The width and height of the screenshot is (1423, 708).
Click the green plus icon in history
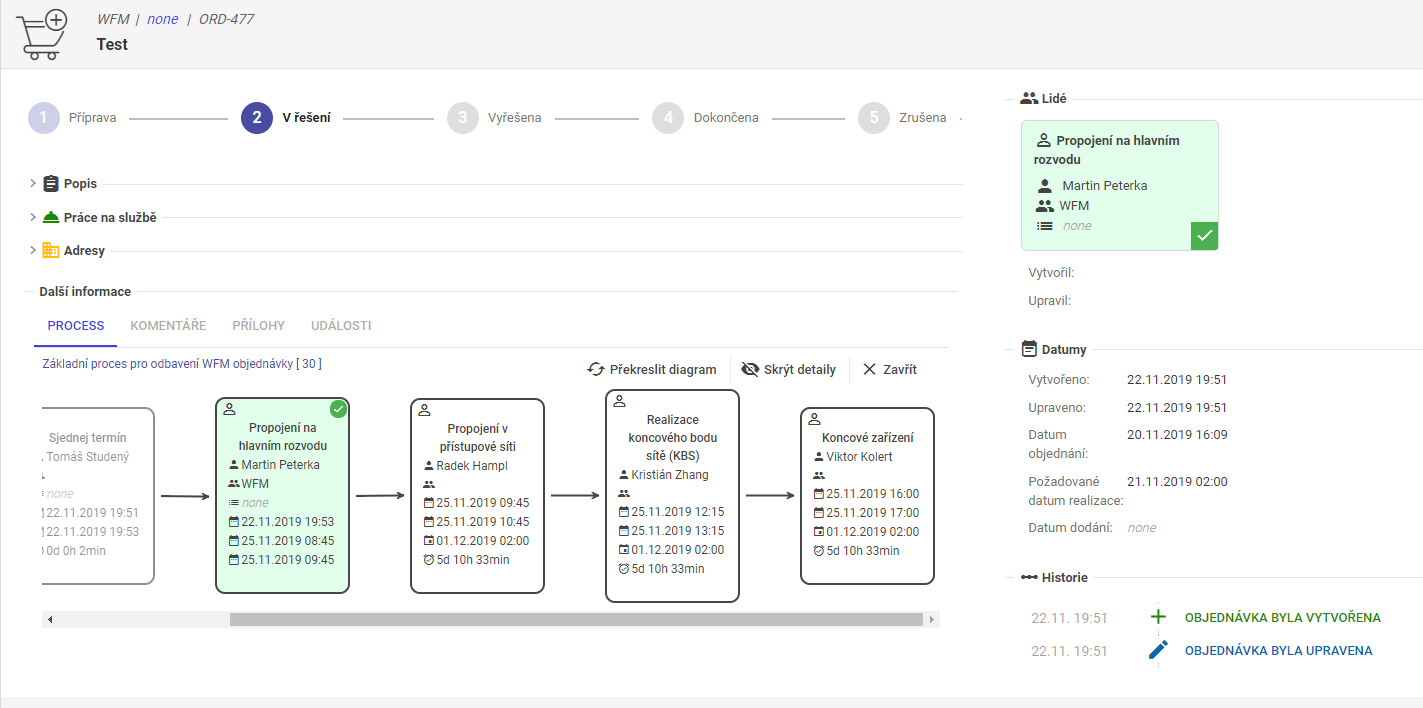[x=1158, y=617]
